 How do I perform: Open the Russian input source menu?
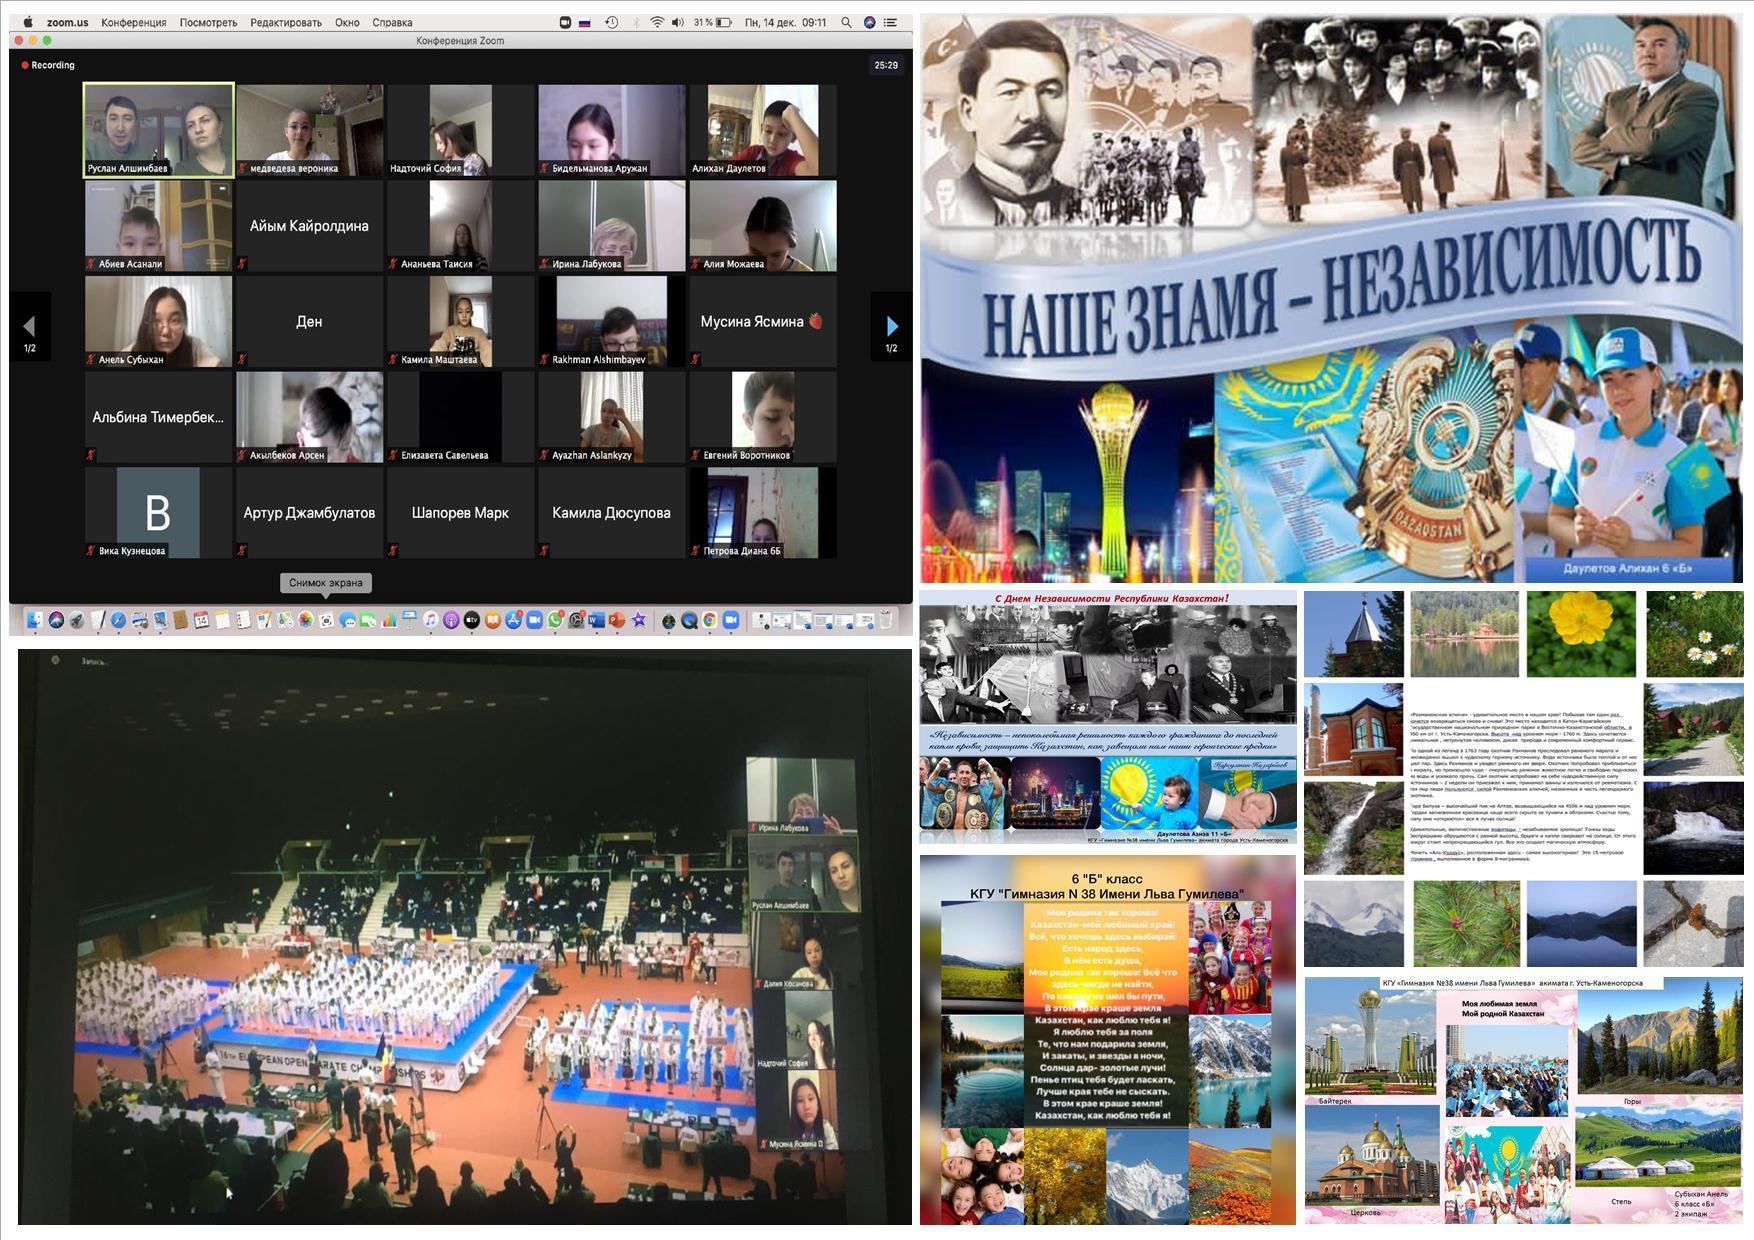click(x=585, y=22)
